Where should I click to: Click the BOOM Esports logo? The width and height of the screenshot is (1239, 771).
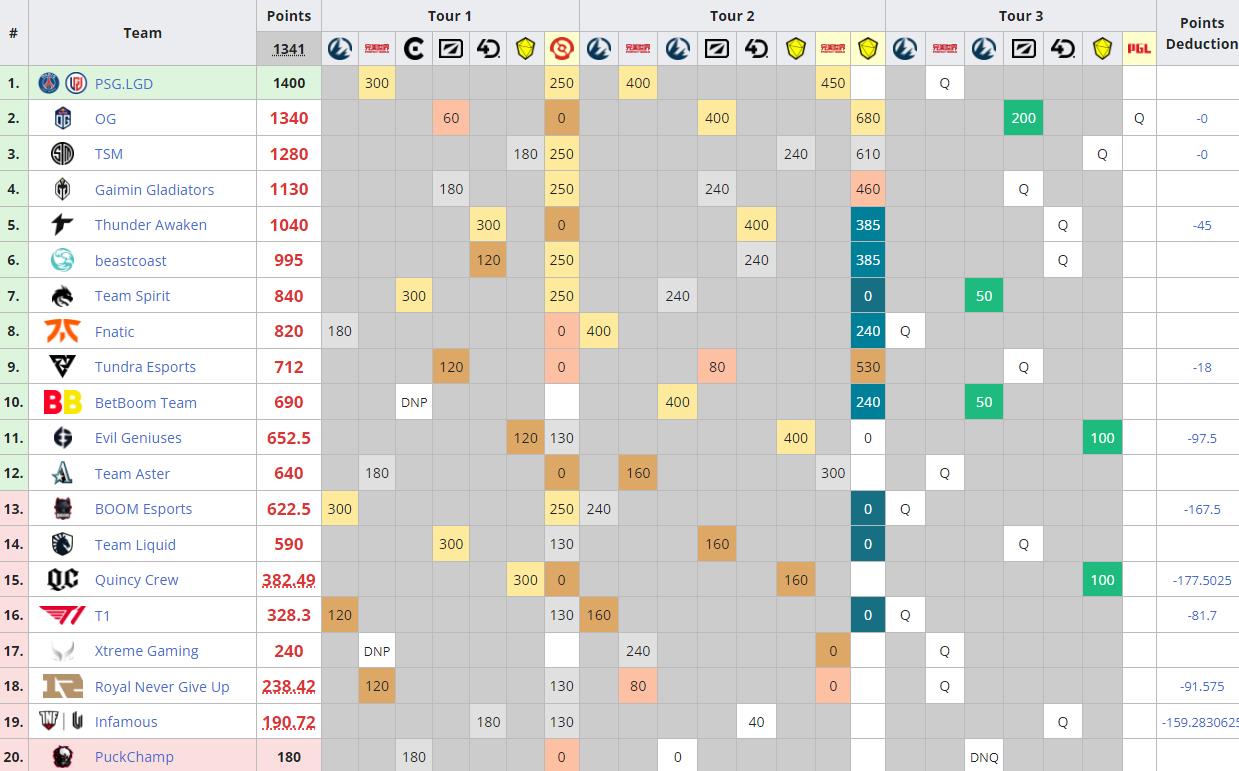pyautogui.click(x=62, y=509)
